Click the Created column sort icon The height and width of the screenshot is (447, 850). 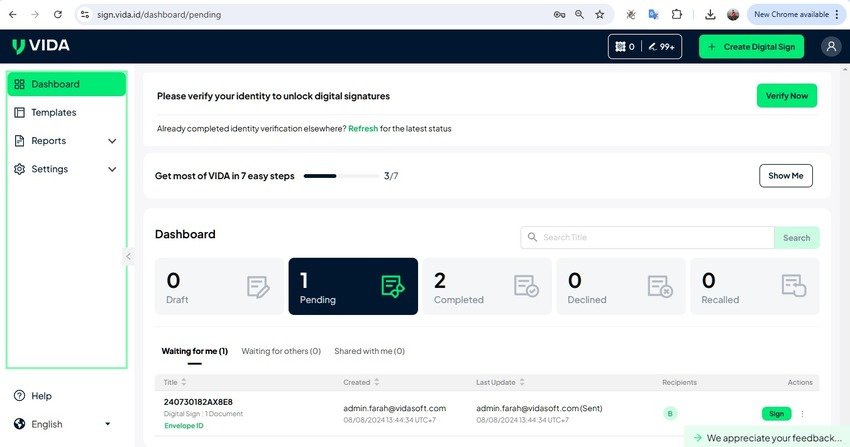point(376,382)
